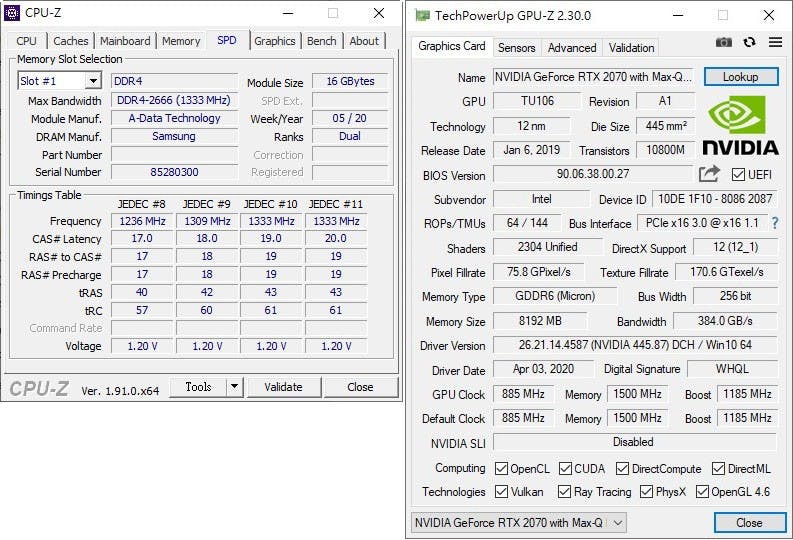Click the Digital Signature WHQL value
The height and width of the screenshot is (540, 793).
pos(732,369)
